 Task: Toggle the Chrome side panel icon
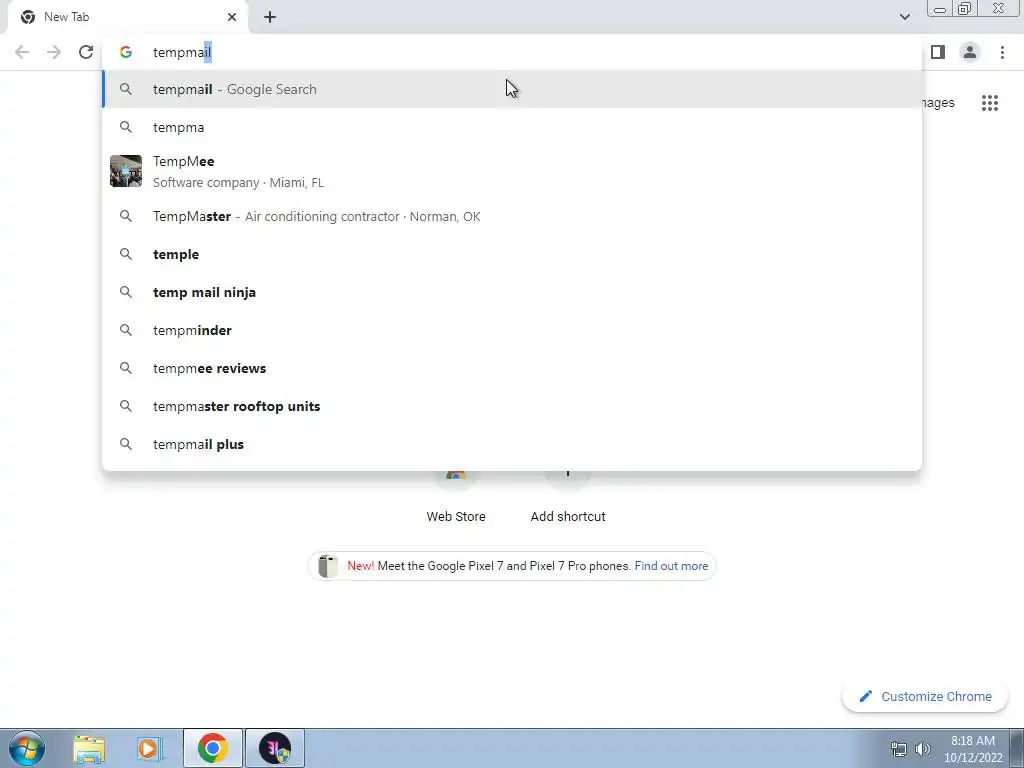point(938,52)
